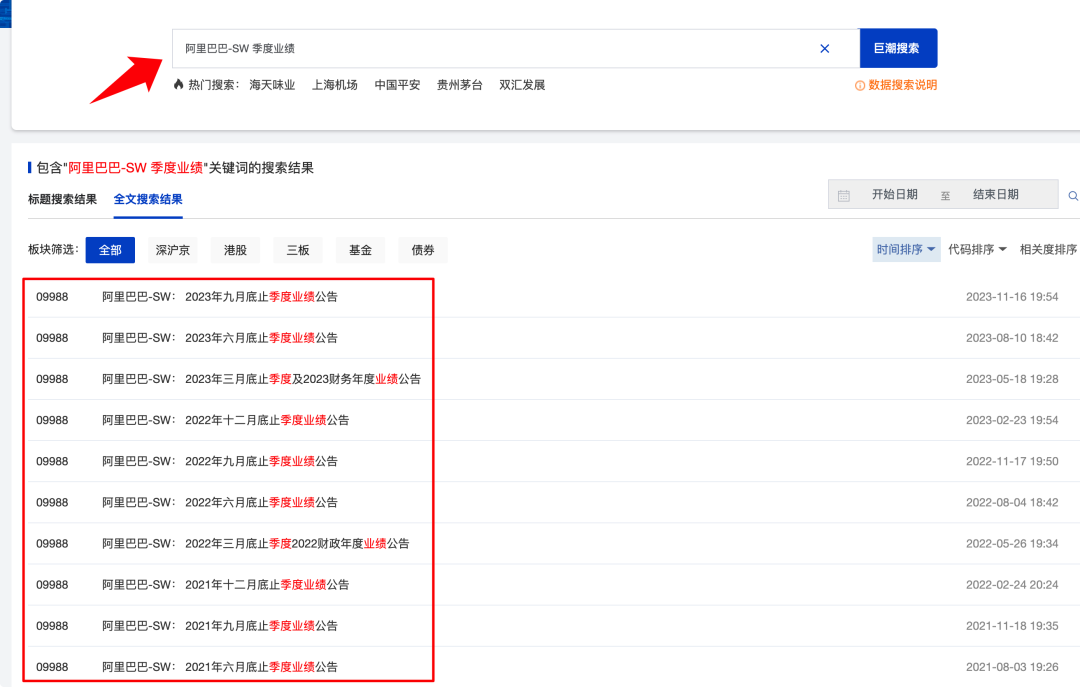This screenshot has width=1080, height=687.
Task: Filter results by 三板 board
Action: pyautogui.click(x=298, y=250)
